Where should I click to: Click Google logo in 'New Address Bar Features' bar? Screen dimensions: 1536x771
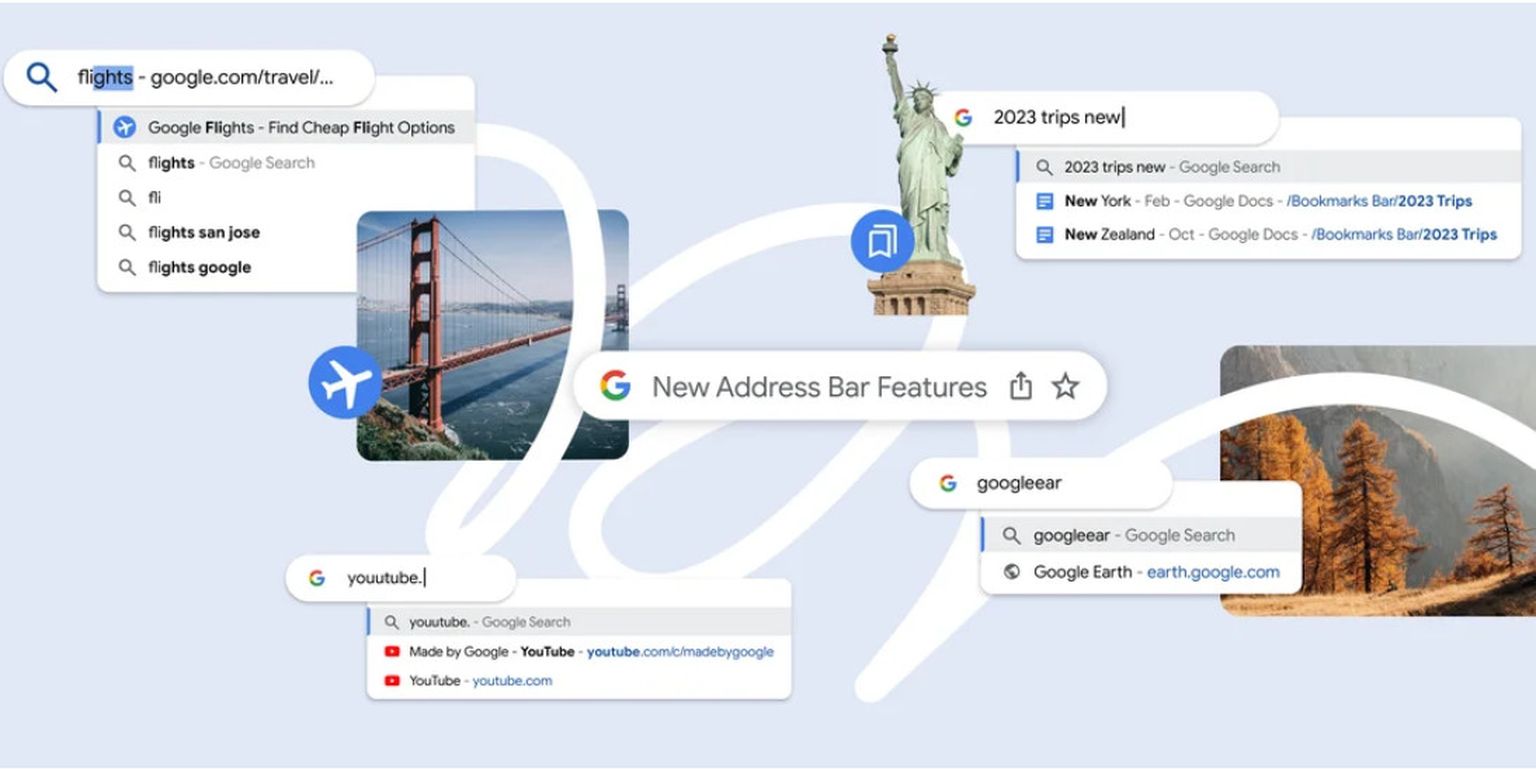615,386
